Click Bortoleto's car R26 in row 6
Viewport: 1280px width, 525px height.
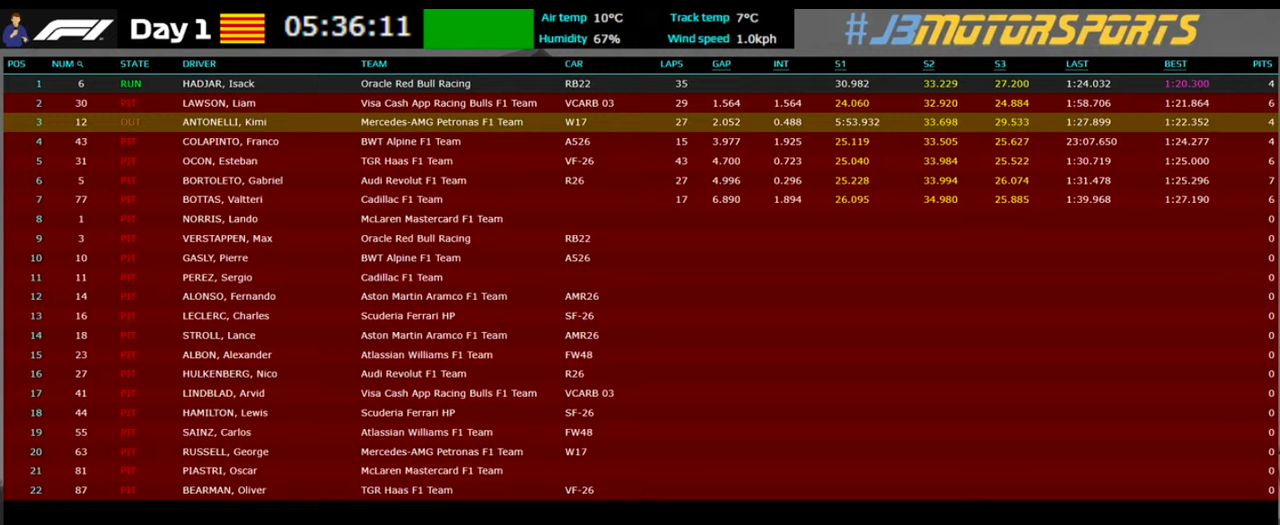574,181
